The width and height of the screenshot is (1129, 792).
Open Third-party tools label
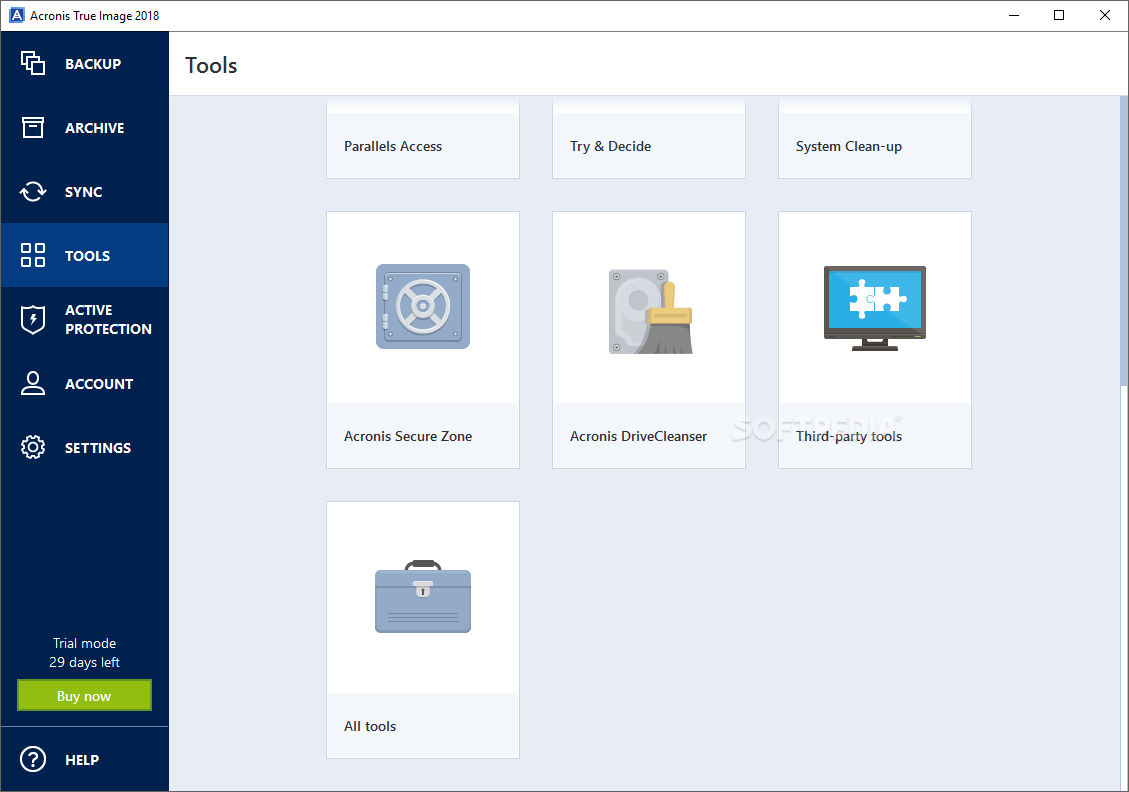click(849, 436)
